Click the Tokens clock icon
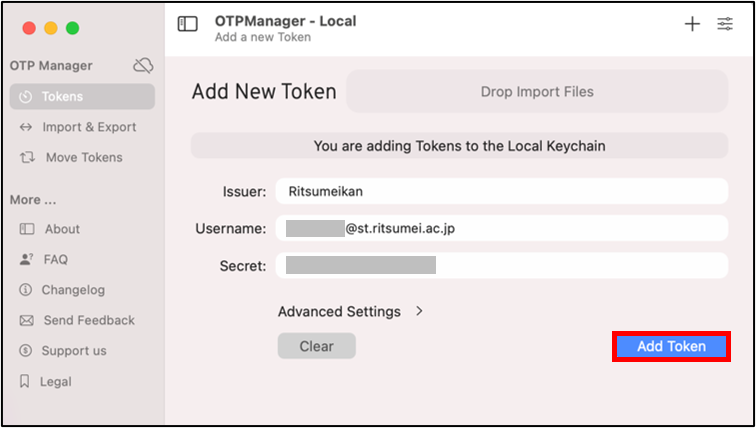756x428 pixels. point(26,97)
